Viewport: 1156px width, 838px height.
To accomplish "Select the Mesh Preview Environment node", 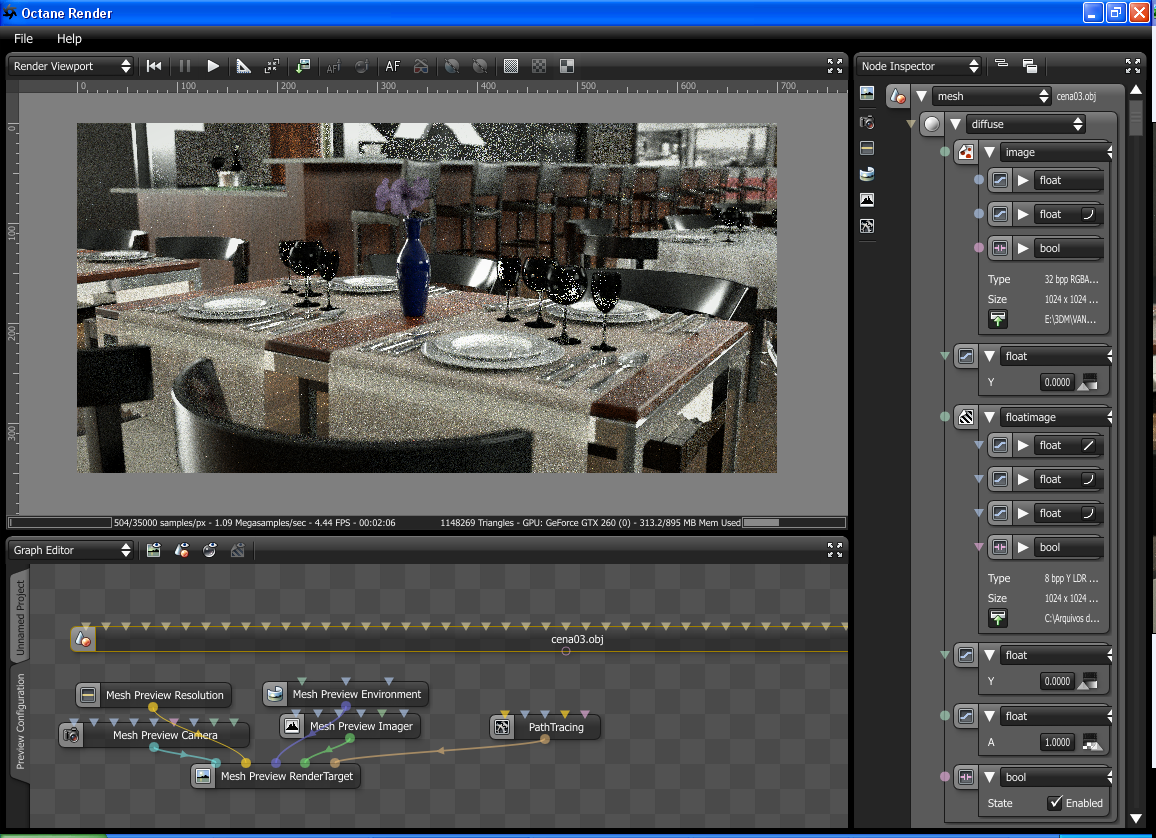I will (356, 694).
